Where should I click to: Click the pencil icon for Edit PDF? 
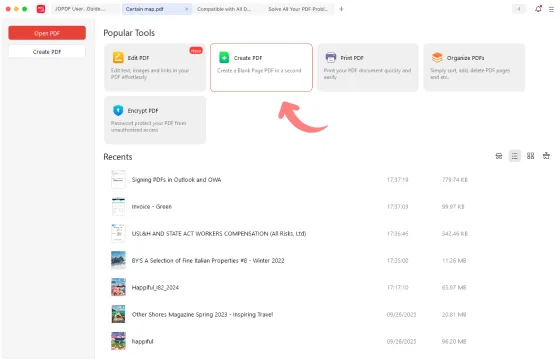[118, 58]
